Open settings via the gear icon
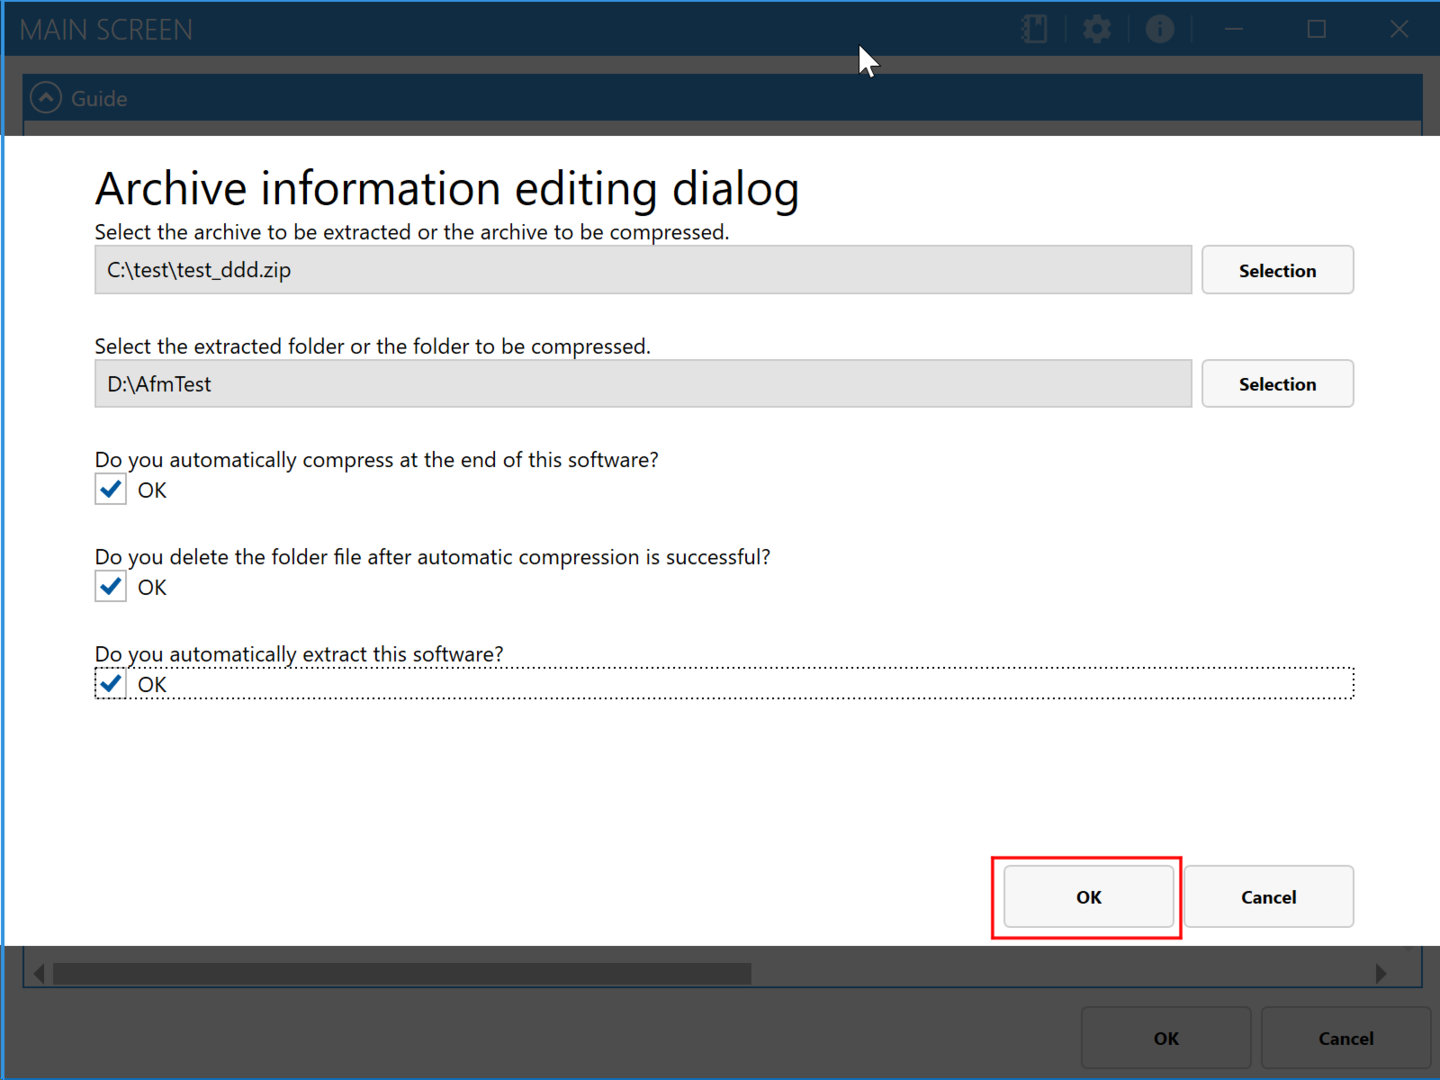The width and height of the screenshot is (1440, 1080). [x=1097, y=29]
